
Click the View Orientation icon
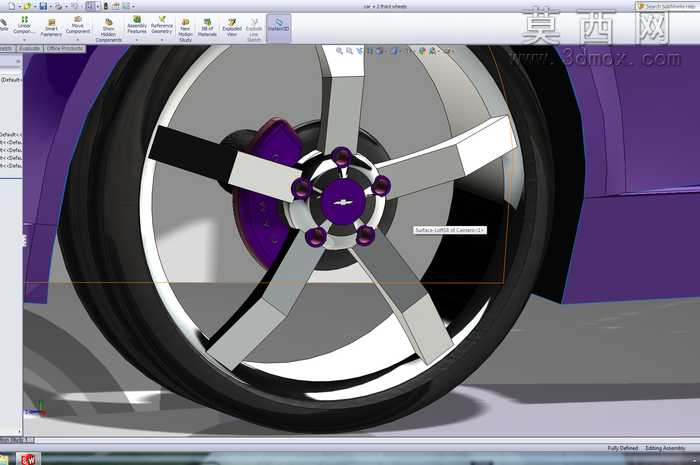coord(379,51)
